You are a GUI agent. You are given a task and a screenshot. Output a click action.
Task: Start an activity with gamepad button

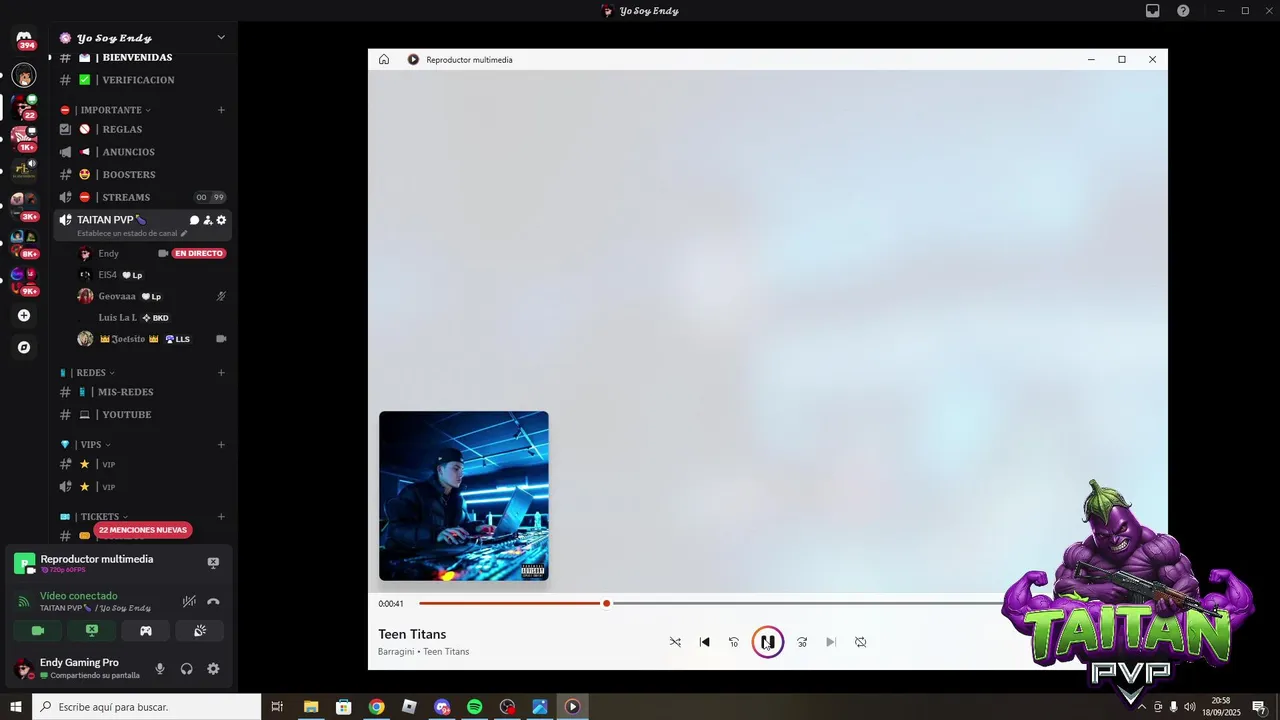pyautogui.click(x=146, y=631)
